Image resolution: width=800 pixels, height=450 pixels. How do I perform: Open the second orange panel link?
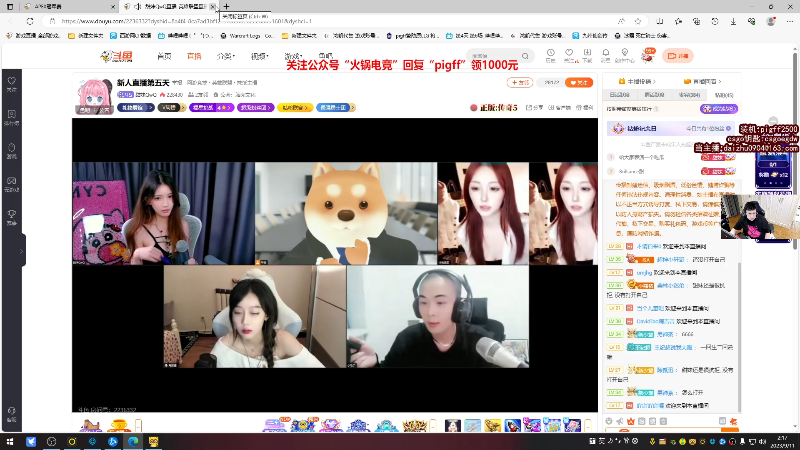(x=703, y=81)
